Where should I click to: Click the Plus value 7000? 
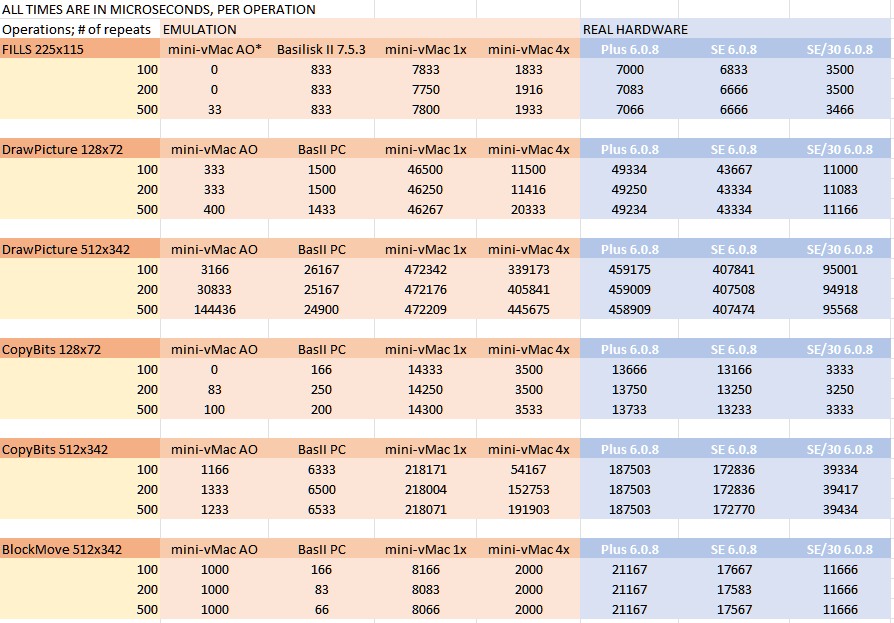(629, 70)
